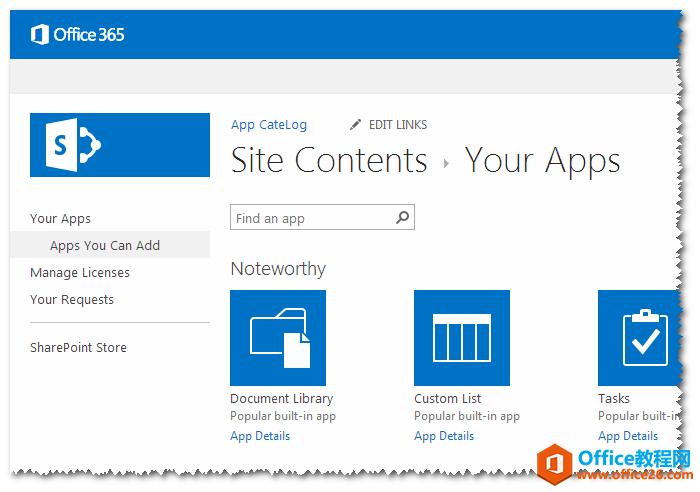This screenshot has height=492, width=700.
Task: Click the Office 365 logo icon
Action: (40, 35)
